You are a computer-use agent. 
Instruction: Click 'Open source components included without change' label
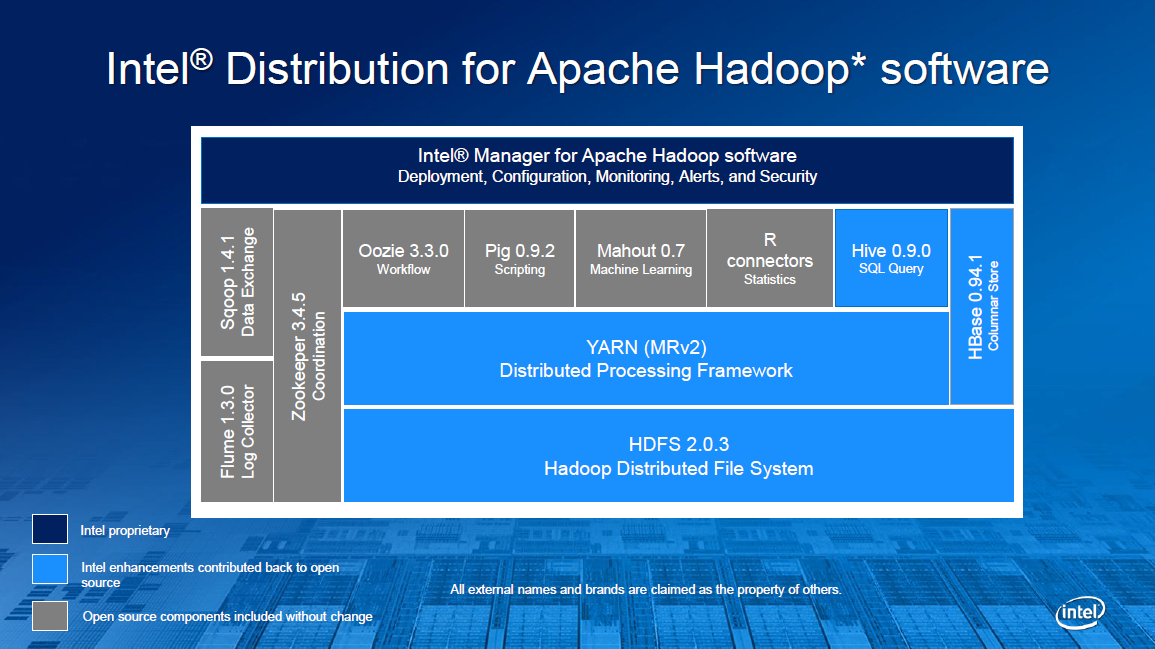pos(227,616)
